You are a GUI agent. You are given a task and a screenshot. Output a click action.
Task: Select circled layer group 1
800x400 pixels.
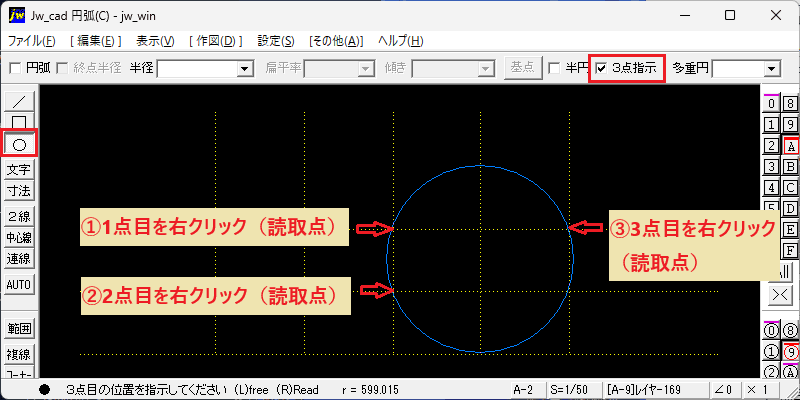coord(771,352)
